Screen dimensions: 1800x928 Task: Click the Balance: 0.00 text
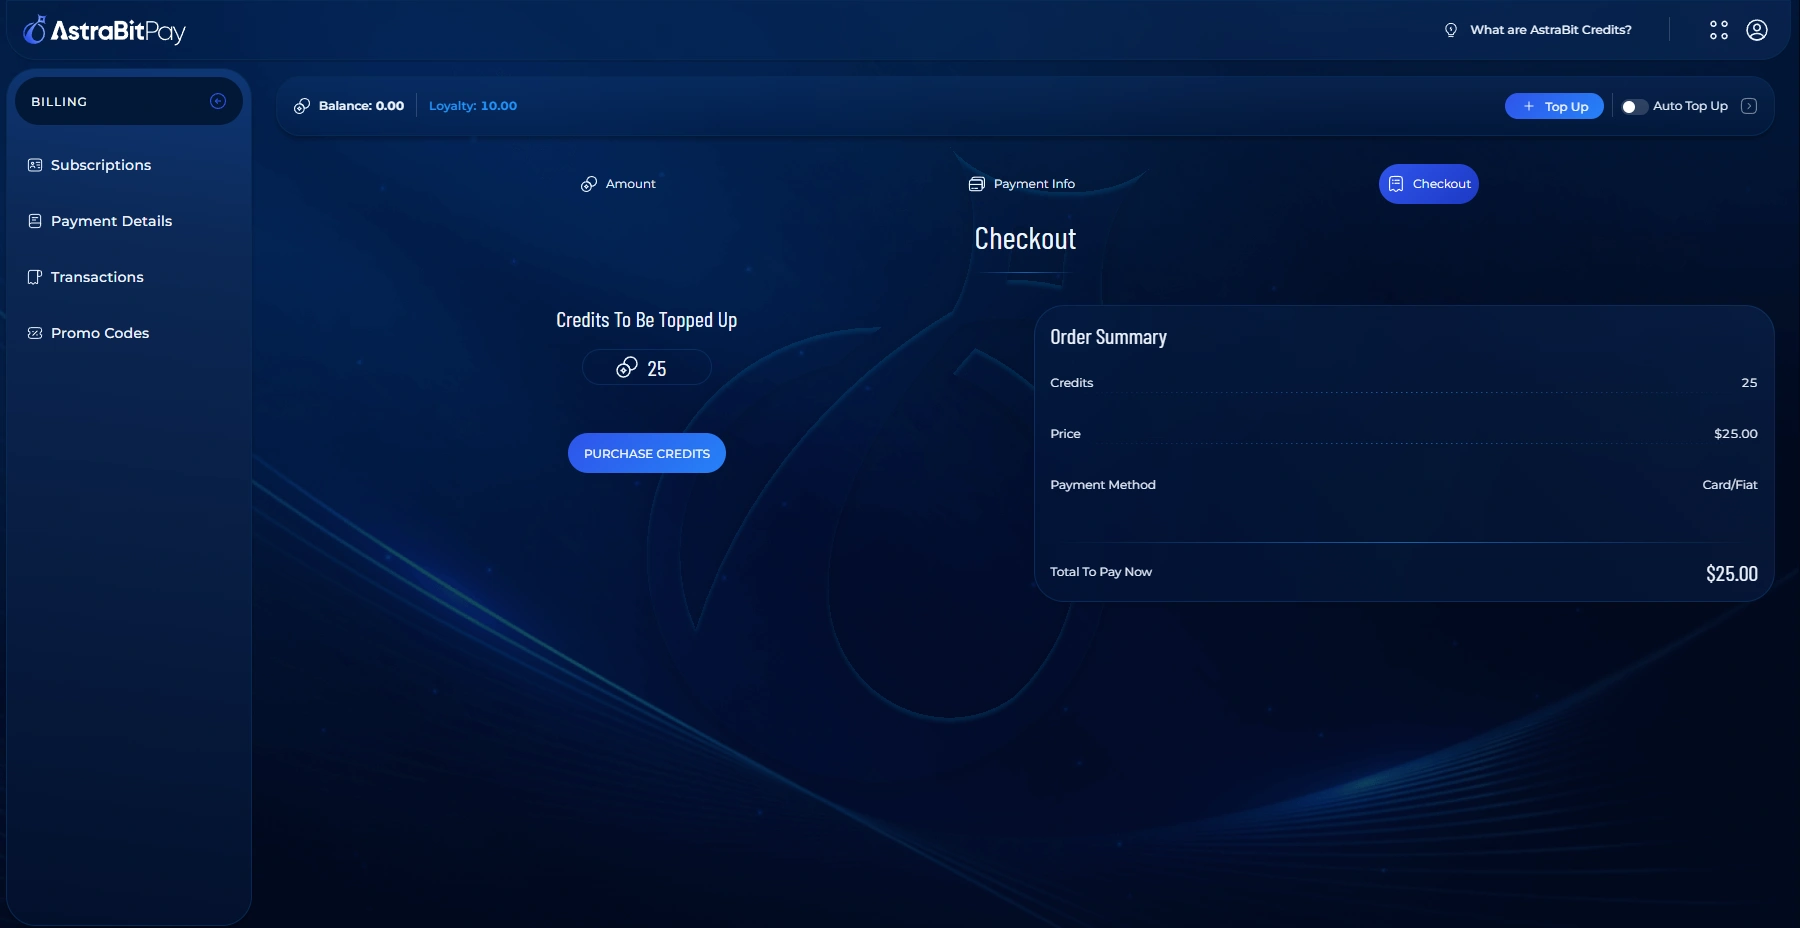[x=361, y=106]
